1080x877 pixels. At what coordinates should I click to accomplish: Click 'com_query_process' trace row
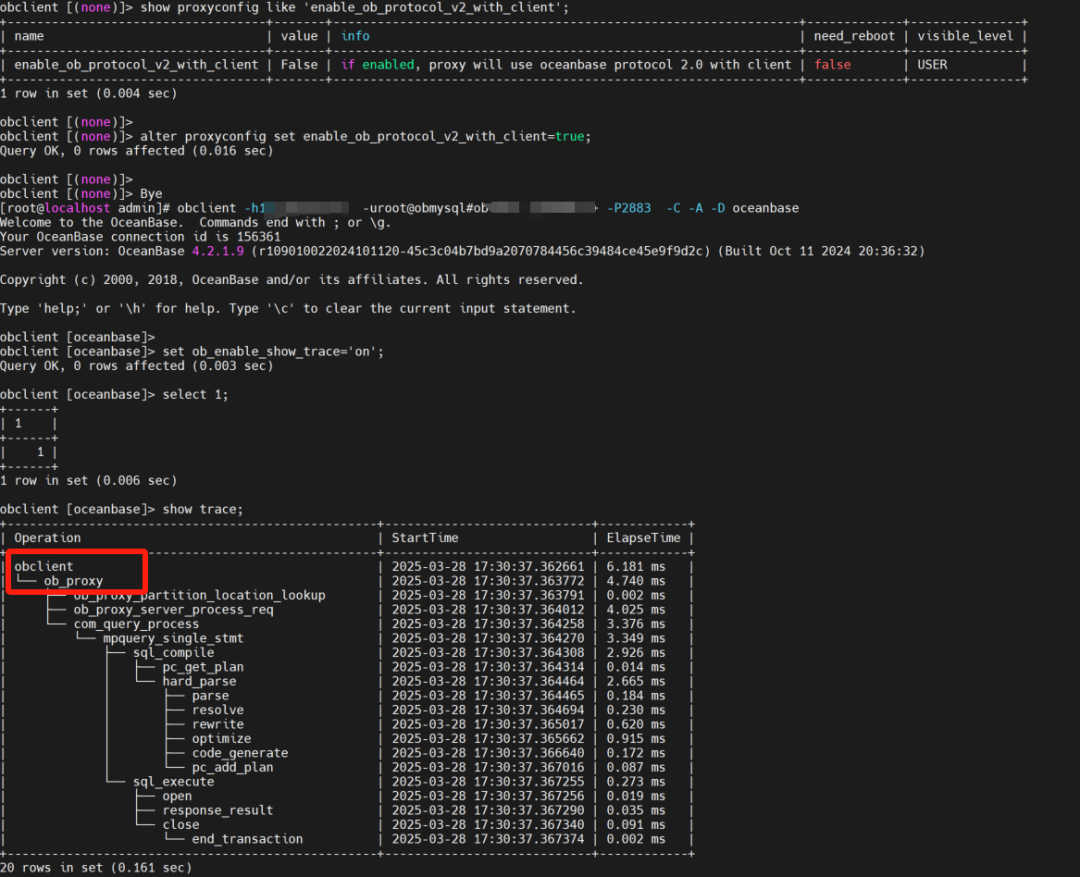click(347, 624)
